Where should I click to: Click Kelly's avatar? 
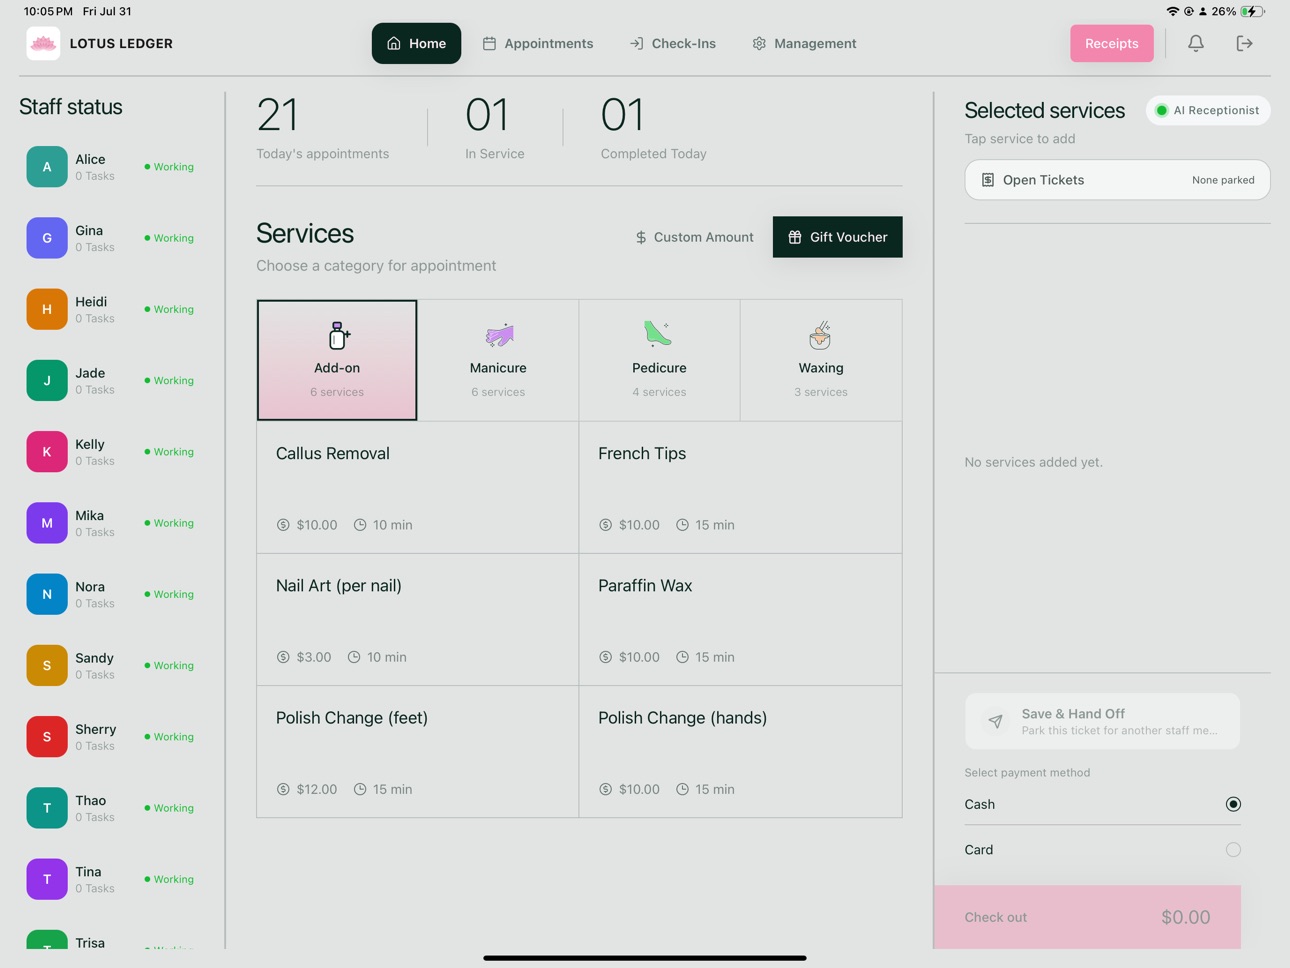47,452
